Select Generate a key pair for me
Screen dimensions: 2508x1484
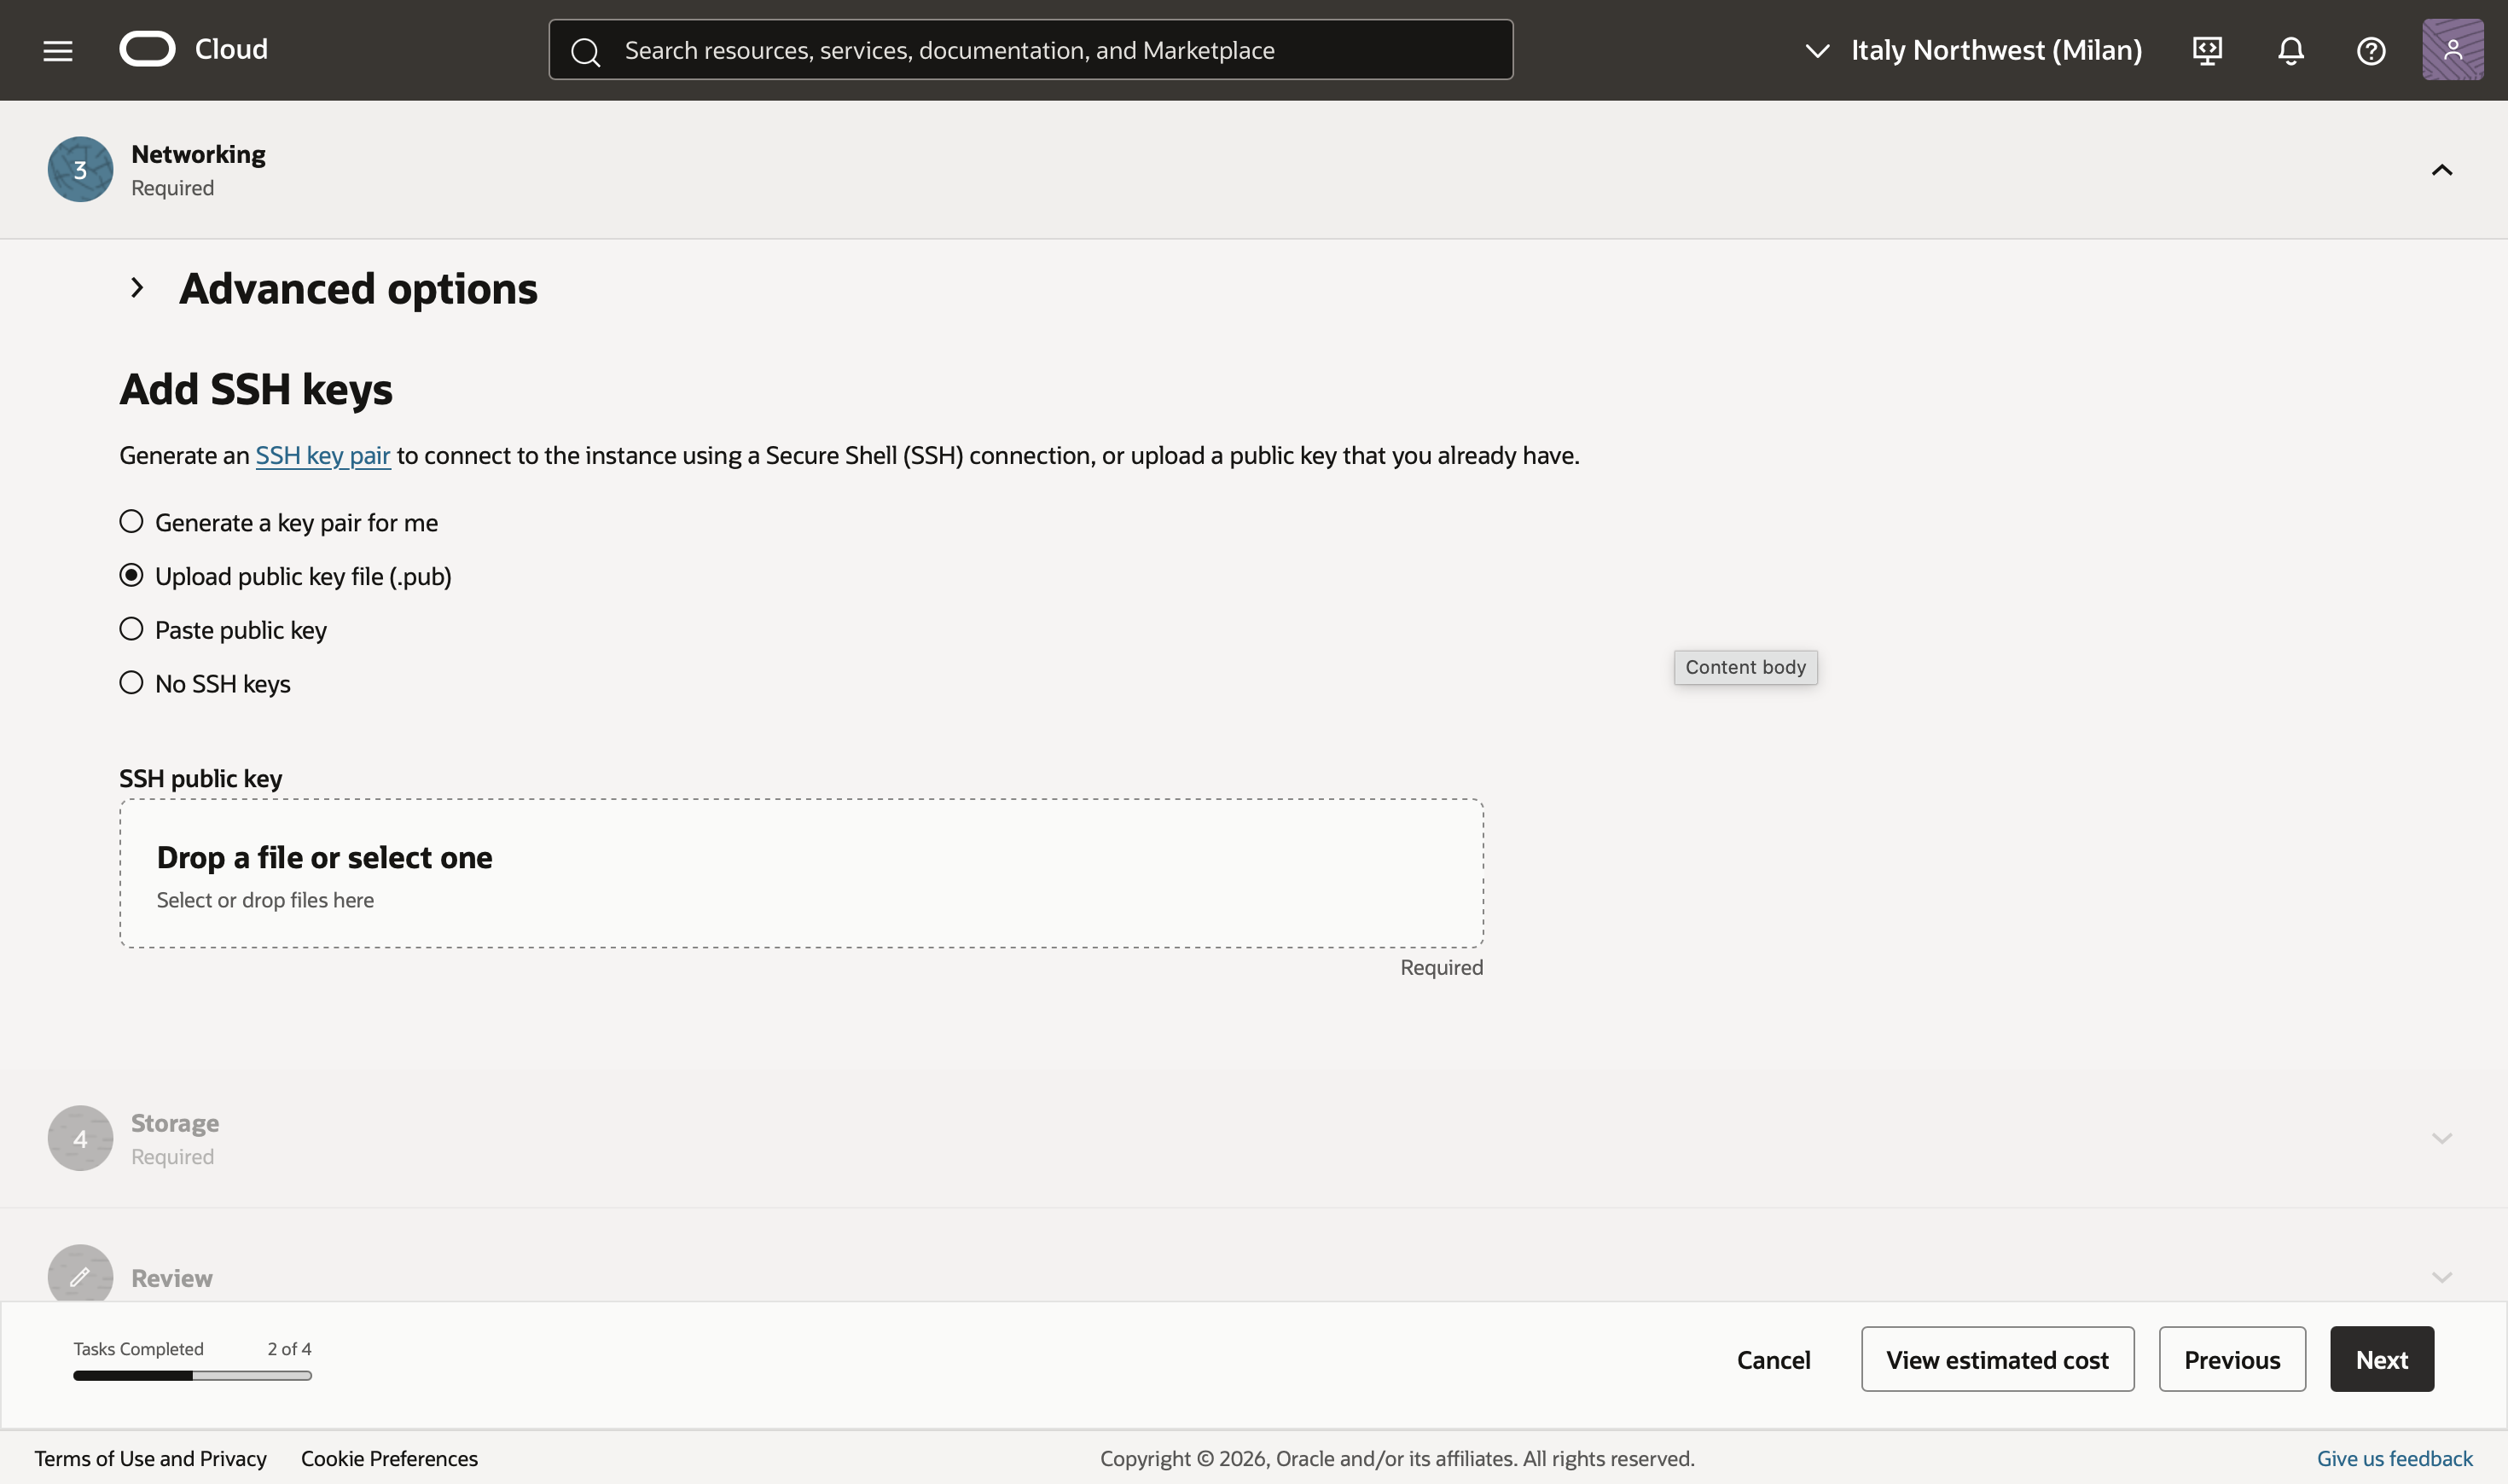(131, 521)
